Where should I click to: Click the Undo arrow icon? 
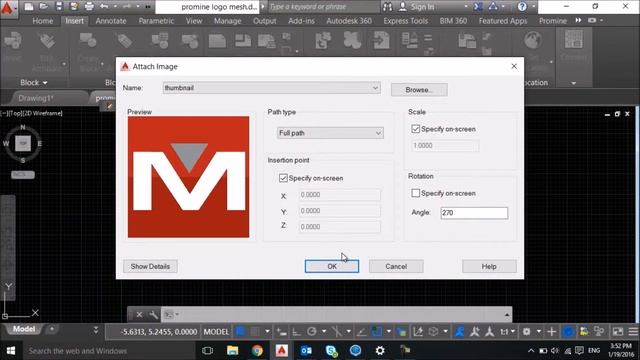click(104, 7)
